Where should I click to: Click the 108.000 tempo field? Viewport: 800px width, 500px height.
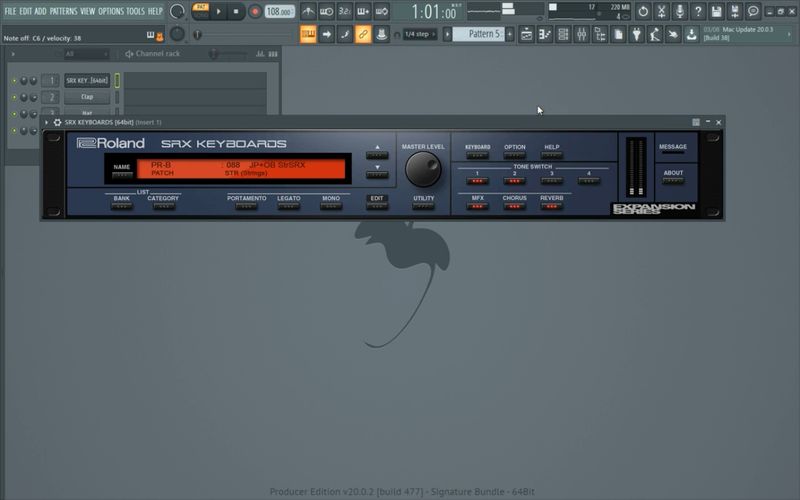[x=279, y=11]
